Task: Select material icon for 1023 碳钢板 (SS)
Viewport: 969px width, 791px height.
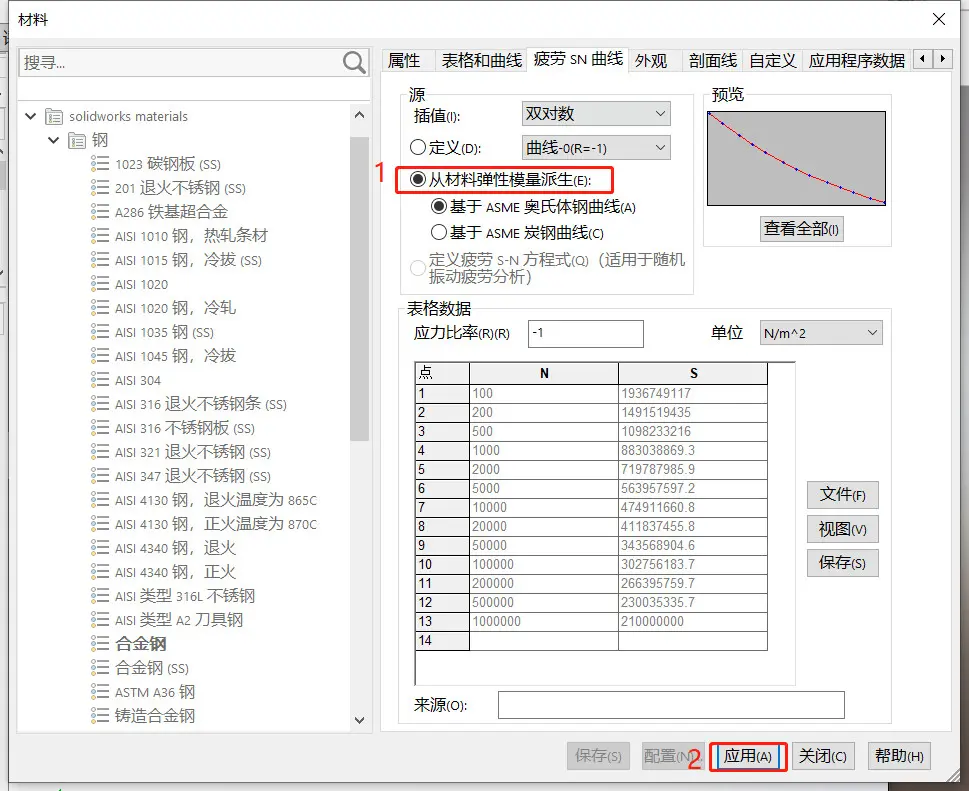Action: pyautogui.click(x=99, y=164)
